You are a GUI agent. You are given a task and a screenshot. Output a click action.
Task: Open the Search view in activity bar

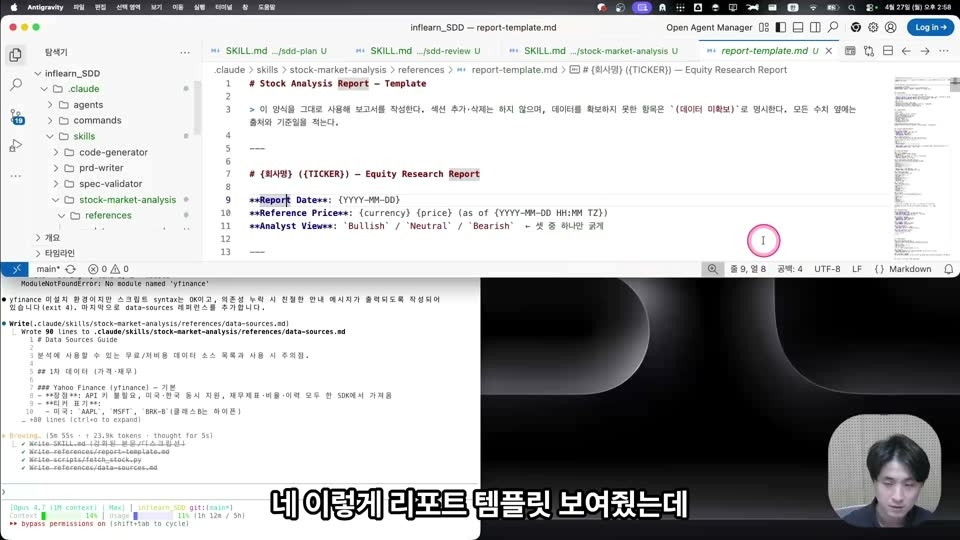pos(16,84)
